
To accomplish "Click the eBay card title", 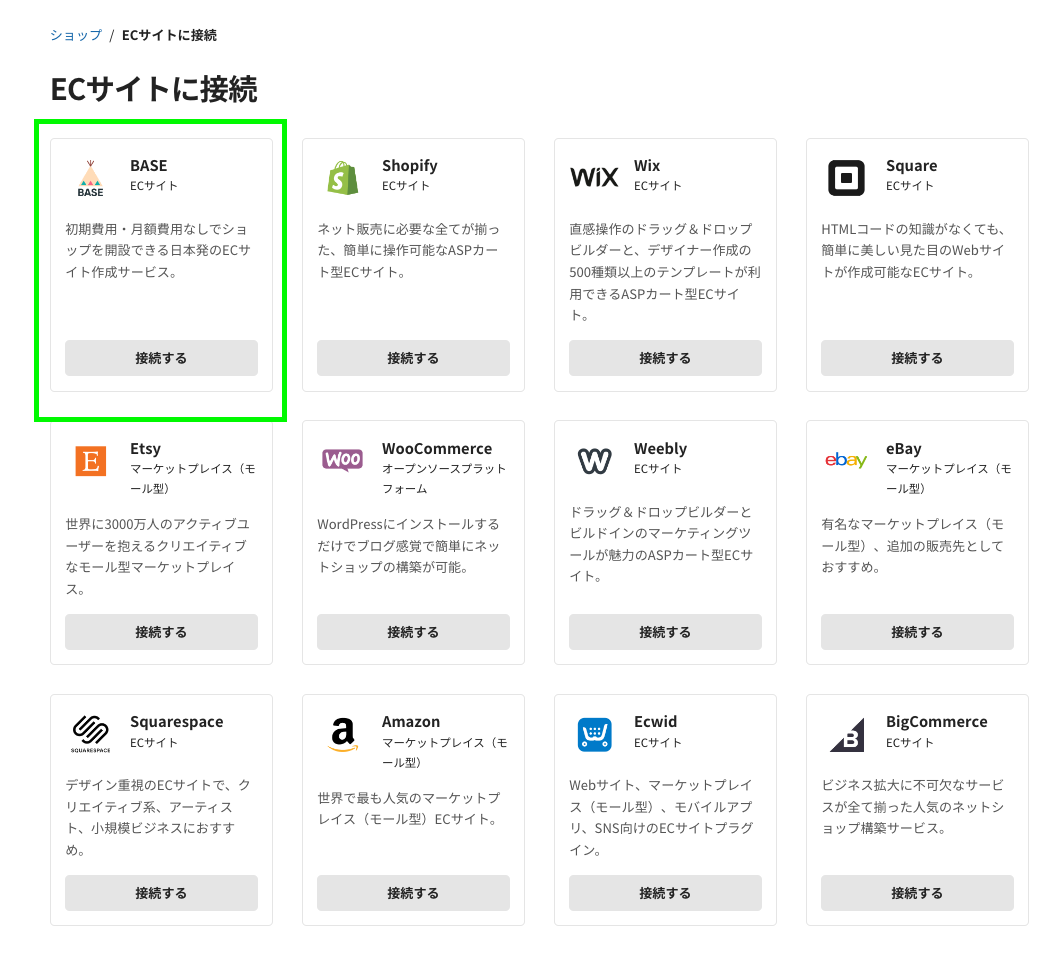I will click(904, 448).
